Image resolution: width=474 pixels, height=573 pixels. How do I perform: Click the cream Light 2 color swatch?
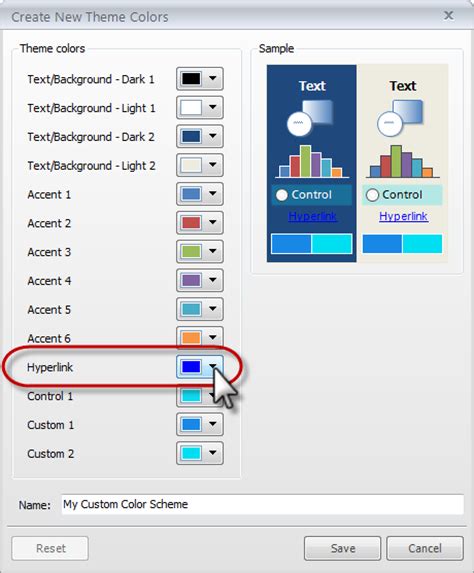[191, 165]
